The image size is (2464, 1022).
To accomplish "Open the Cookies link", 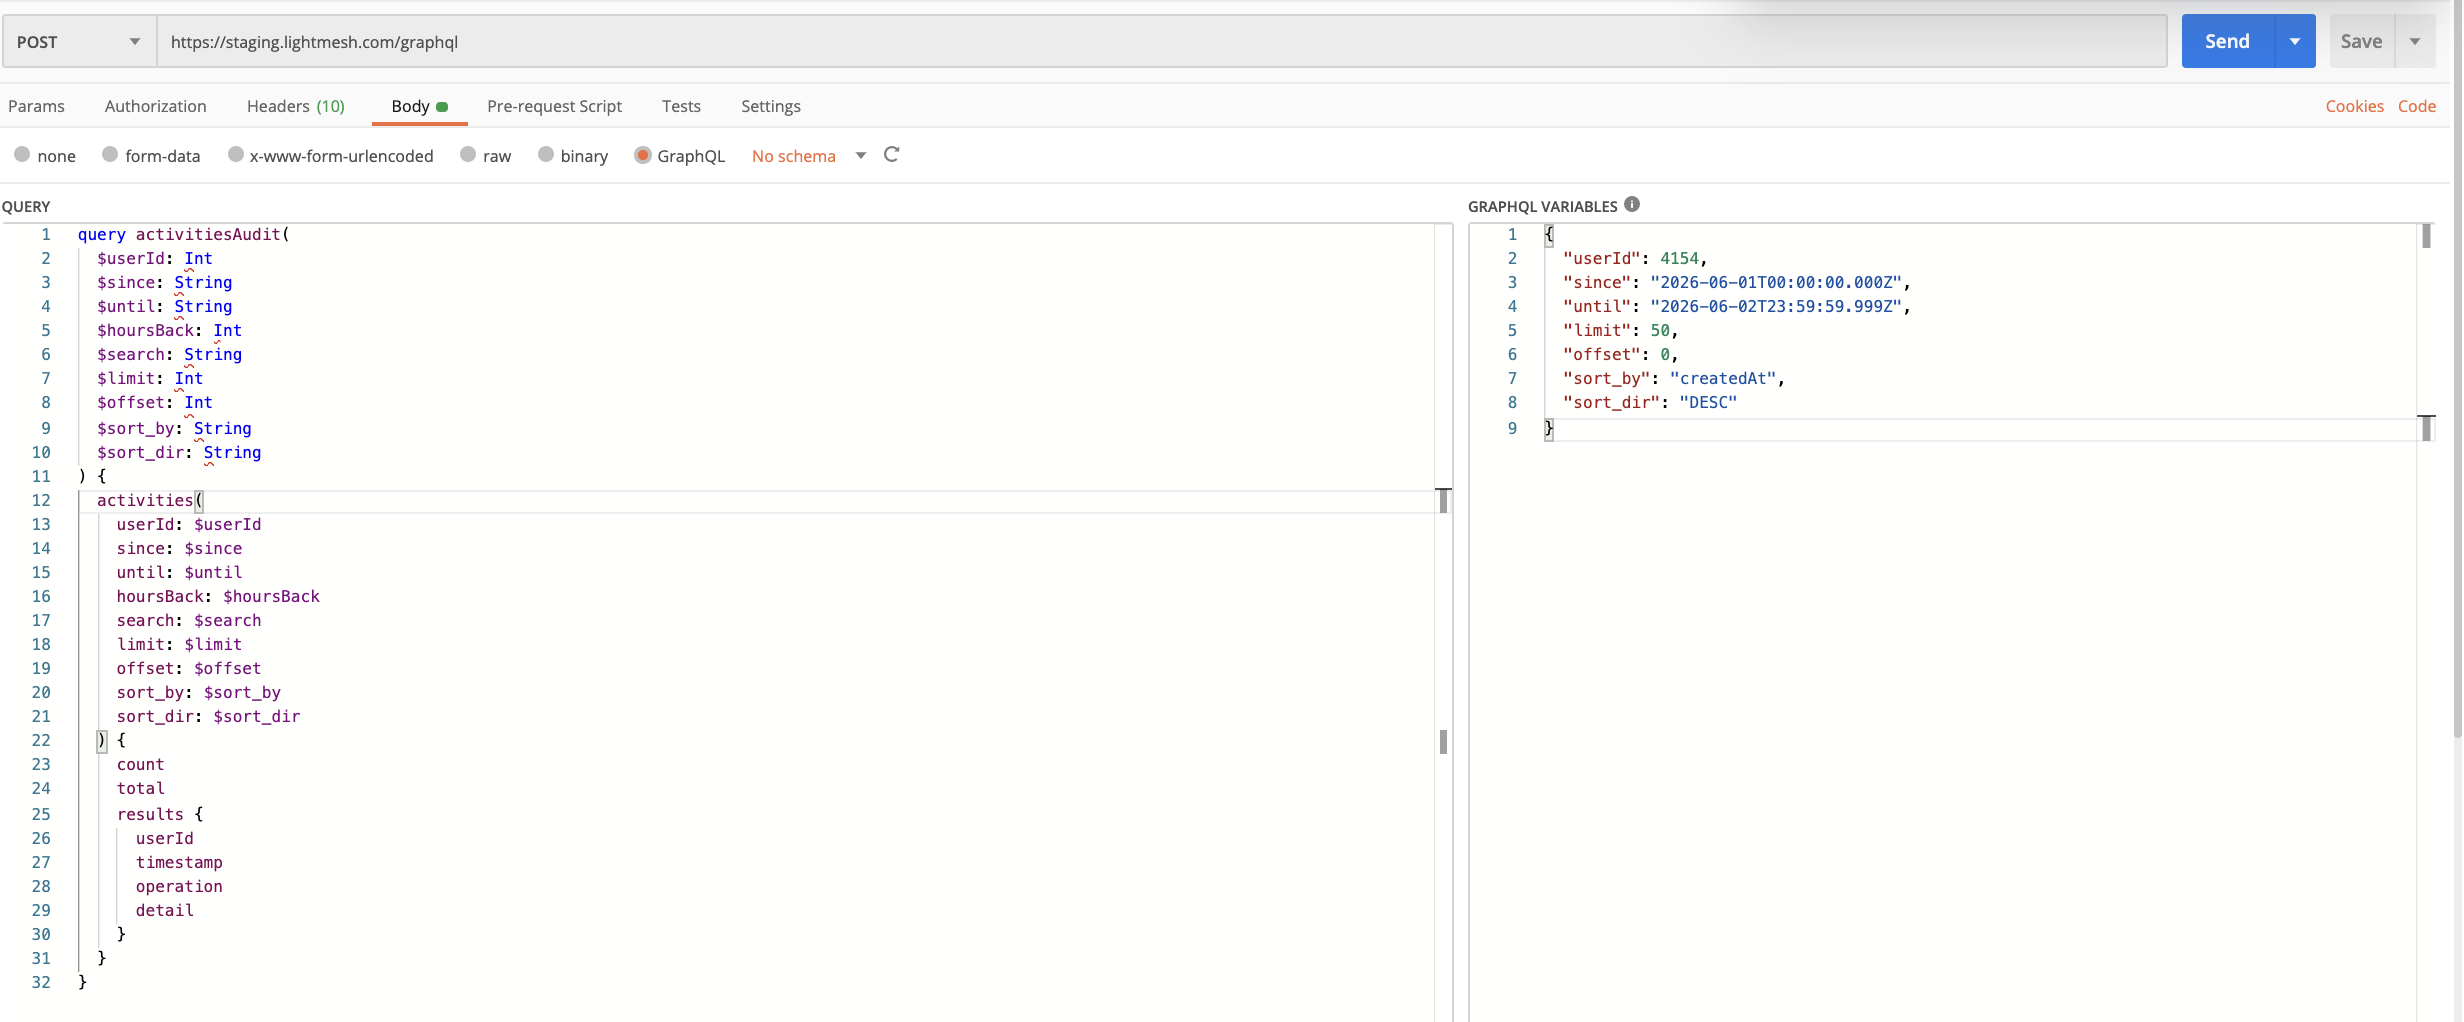I will point(2354,106).
